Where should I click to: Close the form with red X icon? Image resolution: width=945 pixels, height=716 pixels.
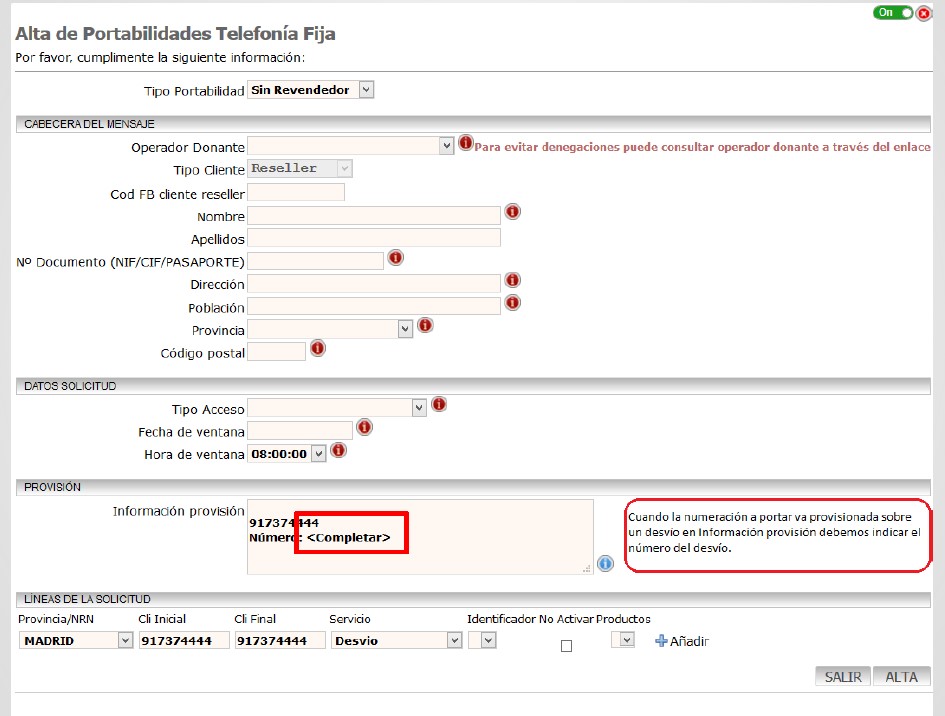(x=923, y=13)
